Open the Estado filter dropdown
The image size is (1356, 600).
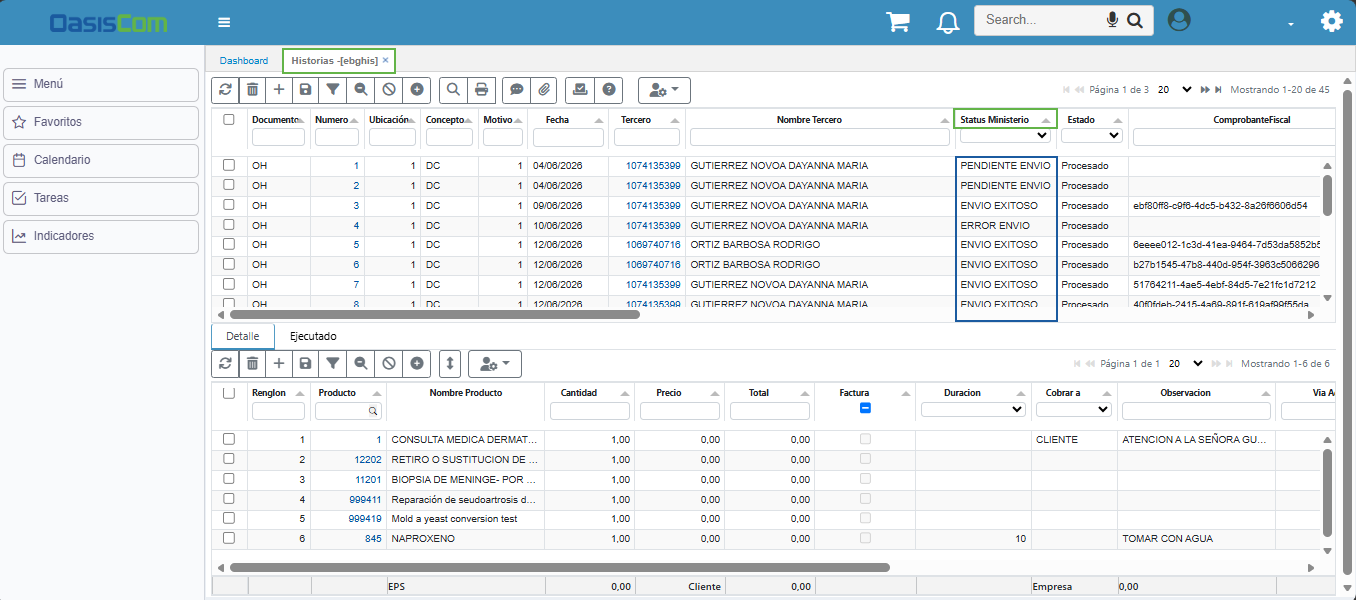tap(1092, 136)
